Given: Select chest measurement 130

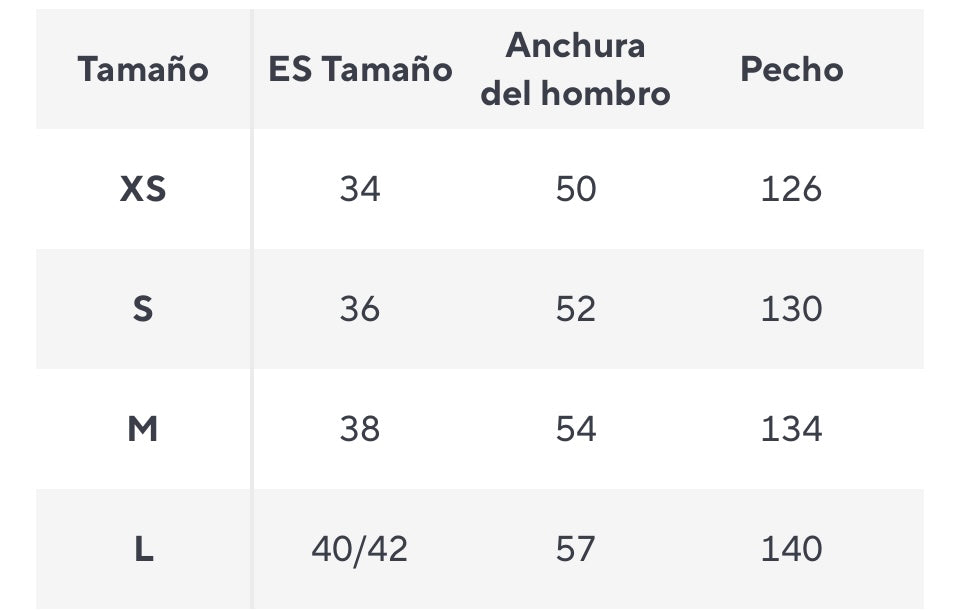Looking at the screenshot, I should [791, 309].
